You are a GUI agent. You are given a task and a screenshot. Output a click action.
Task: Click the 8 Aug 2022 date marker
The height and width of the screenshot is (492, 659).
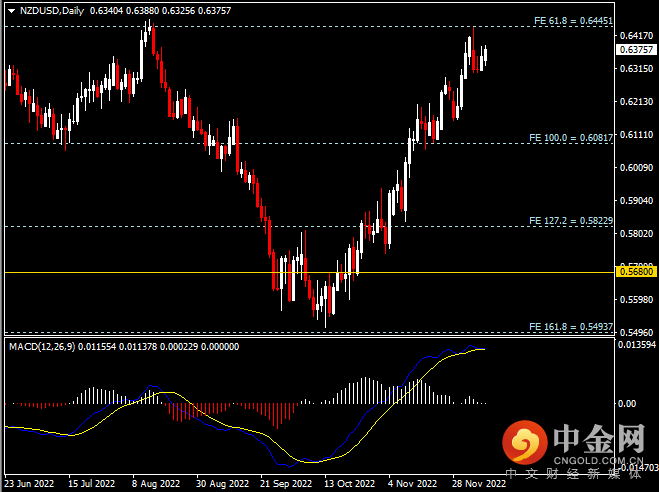pyautogui.click(x=157, y=481)
